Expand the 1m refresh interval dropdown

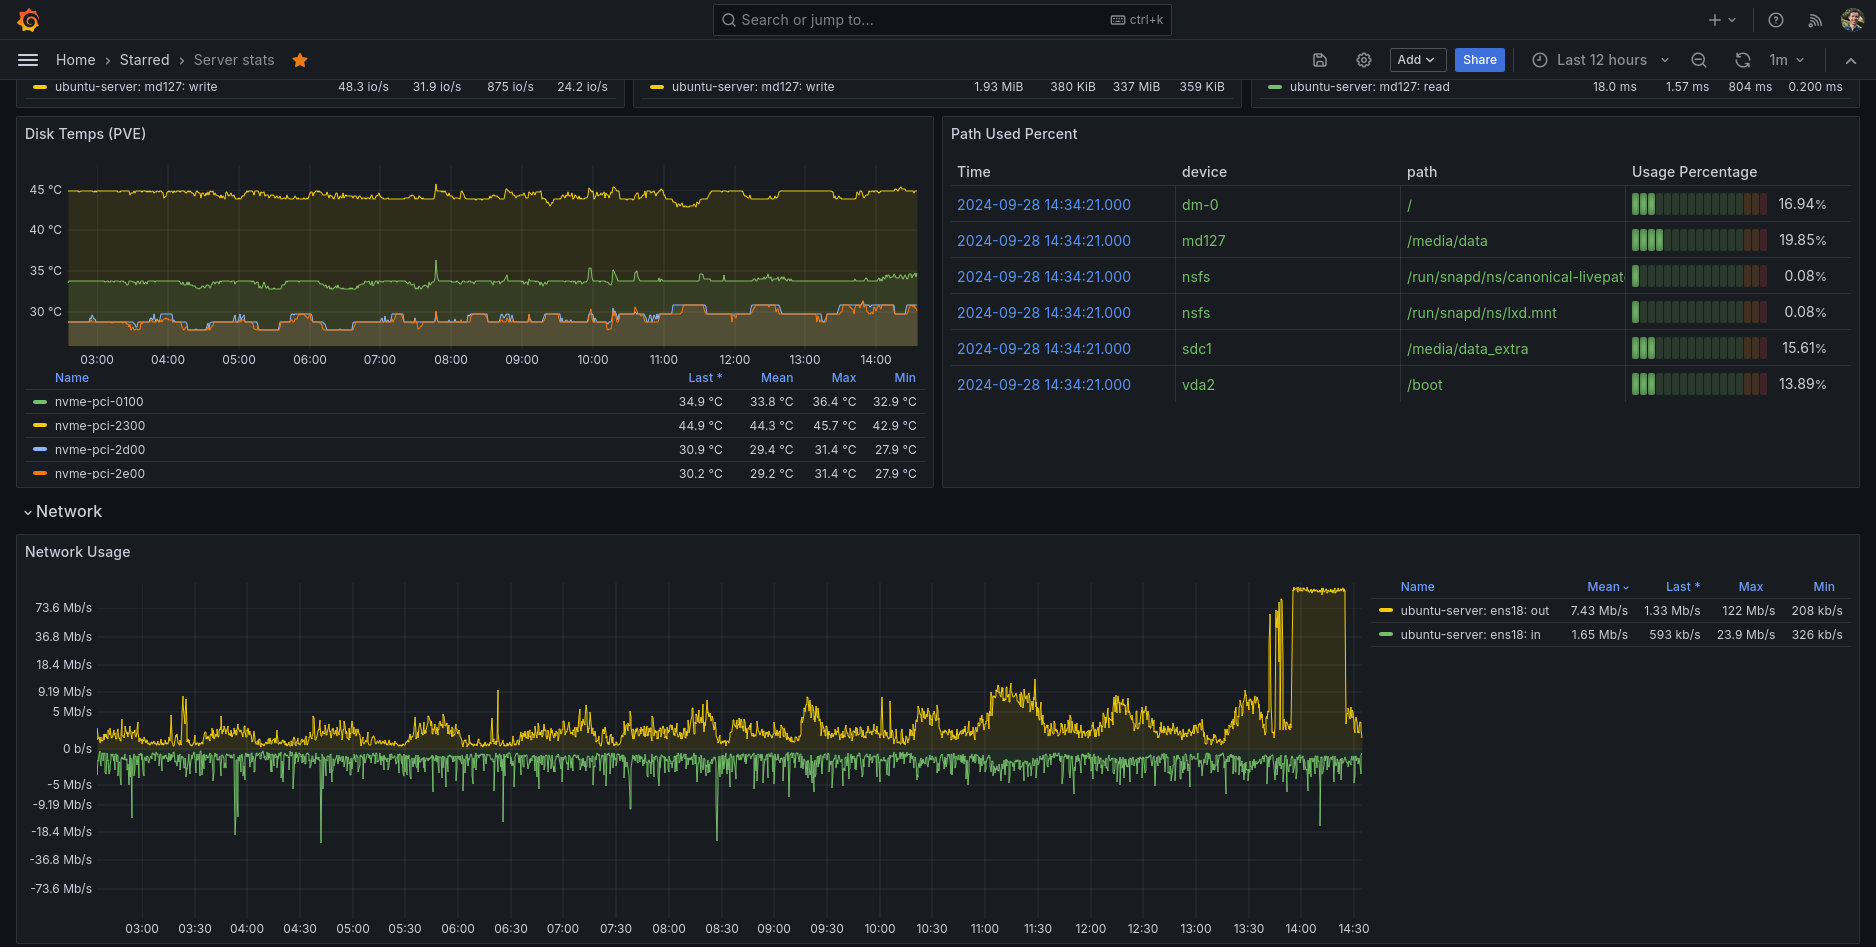point(1787,60)
